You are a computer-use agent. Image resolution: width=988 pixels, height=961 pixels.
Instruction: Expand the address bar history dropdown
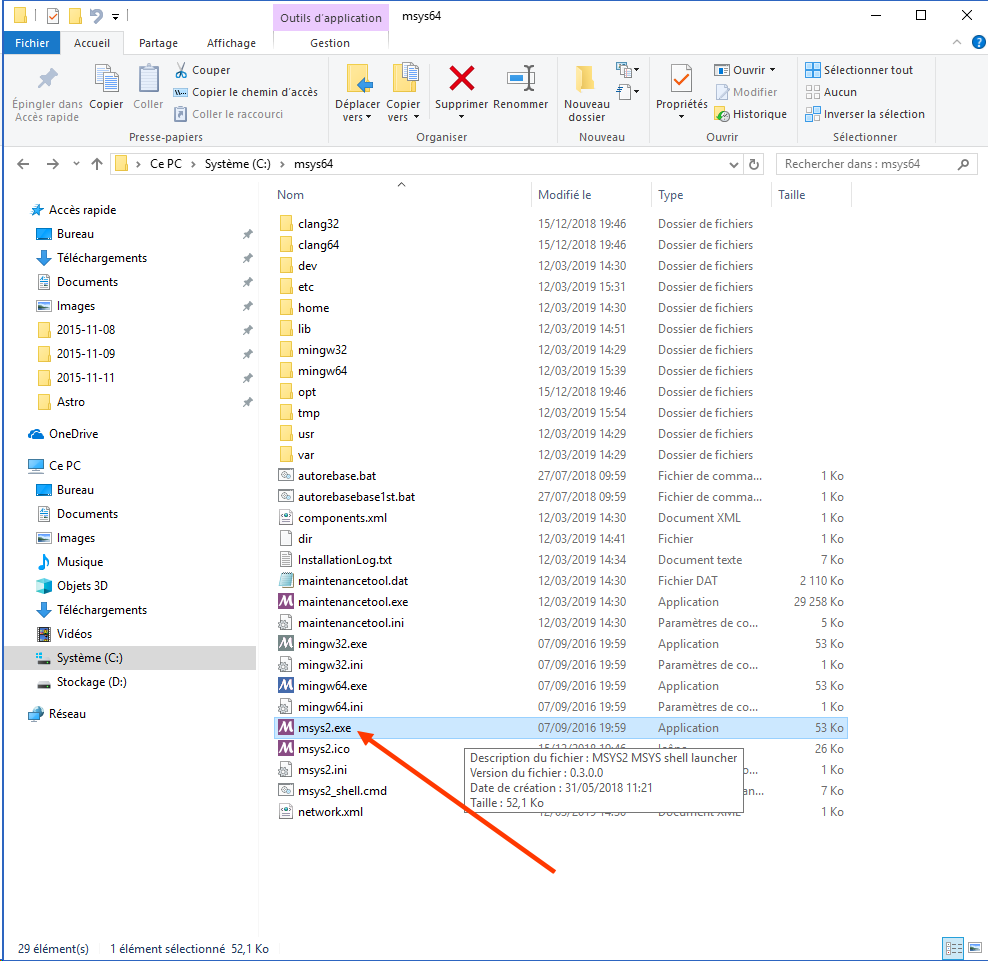point(733,164)
